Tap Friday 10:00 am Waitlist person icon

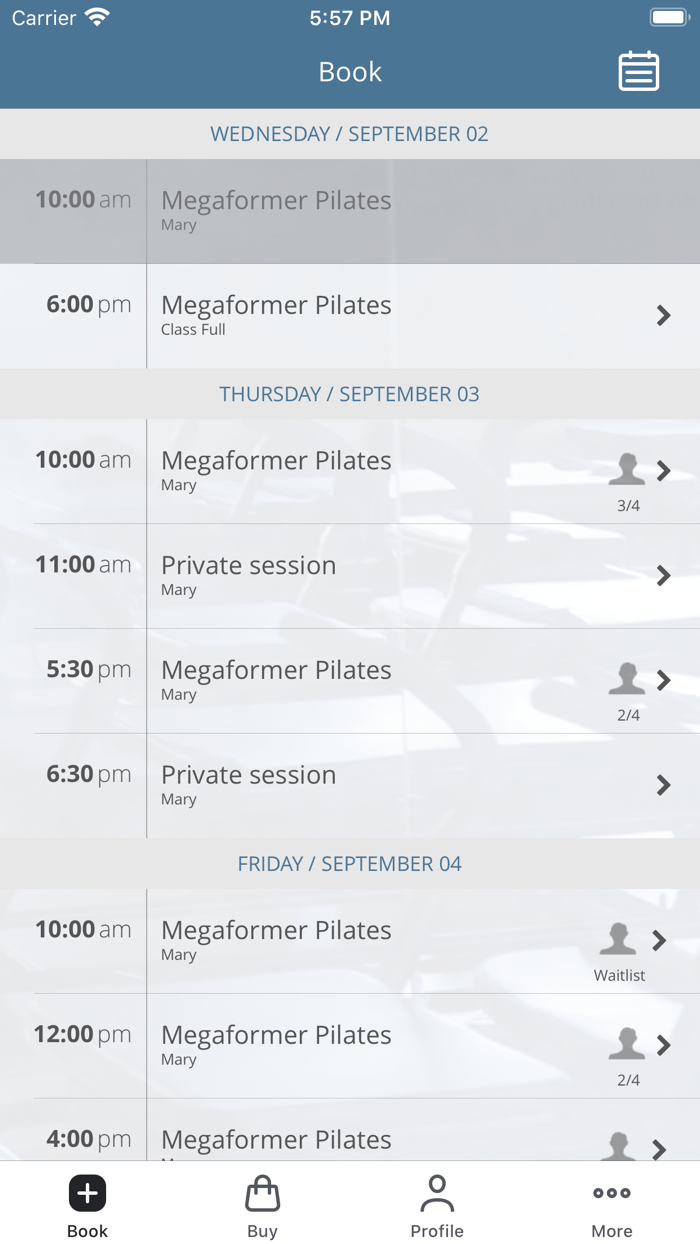click(618, 940)
